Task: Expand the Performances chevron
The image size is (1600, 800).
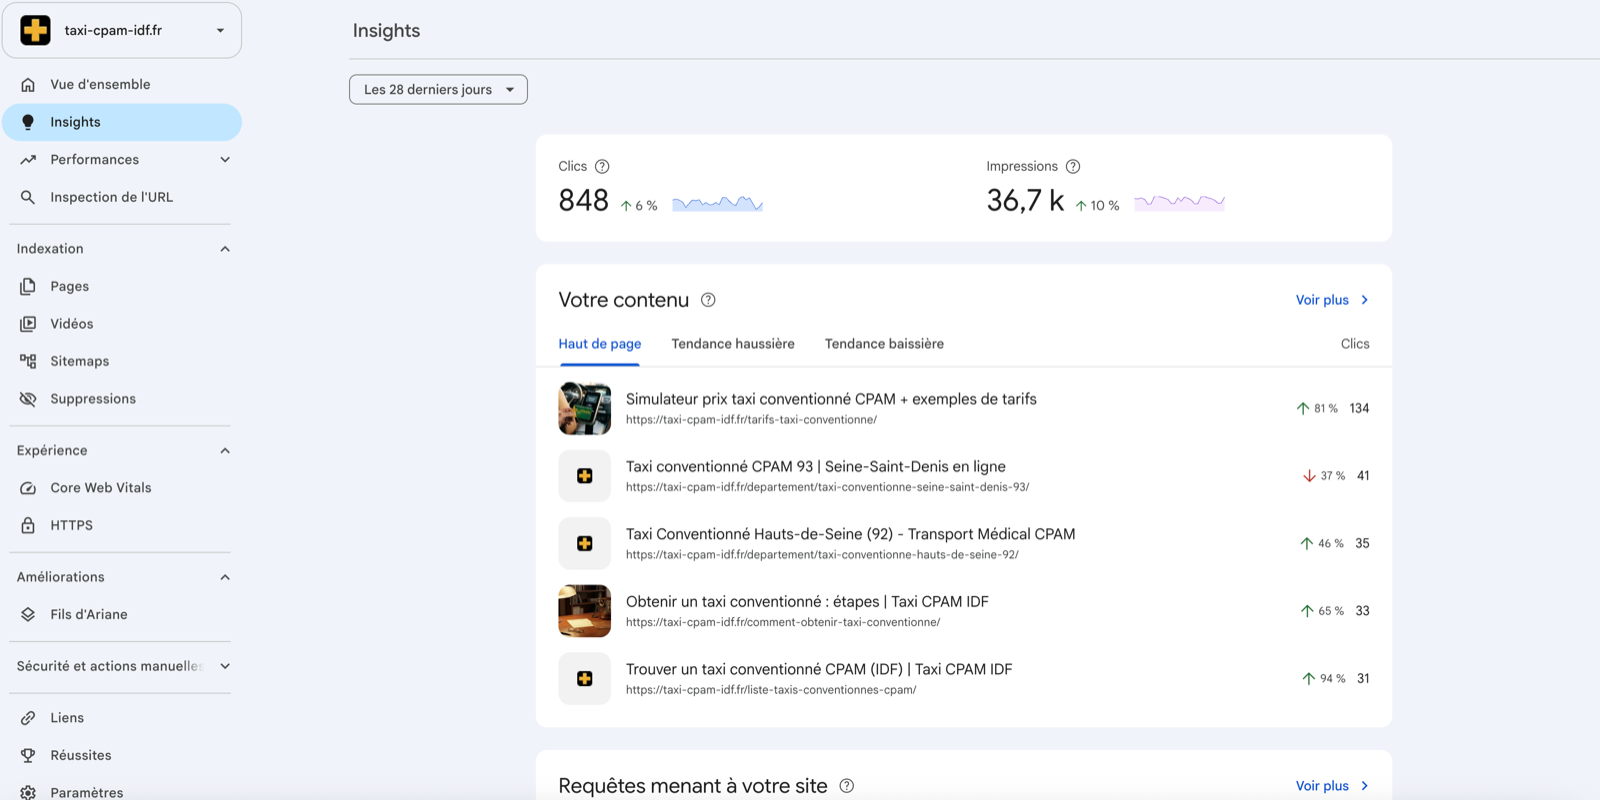Action: click(225, 160)
